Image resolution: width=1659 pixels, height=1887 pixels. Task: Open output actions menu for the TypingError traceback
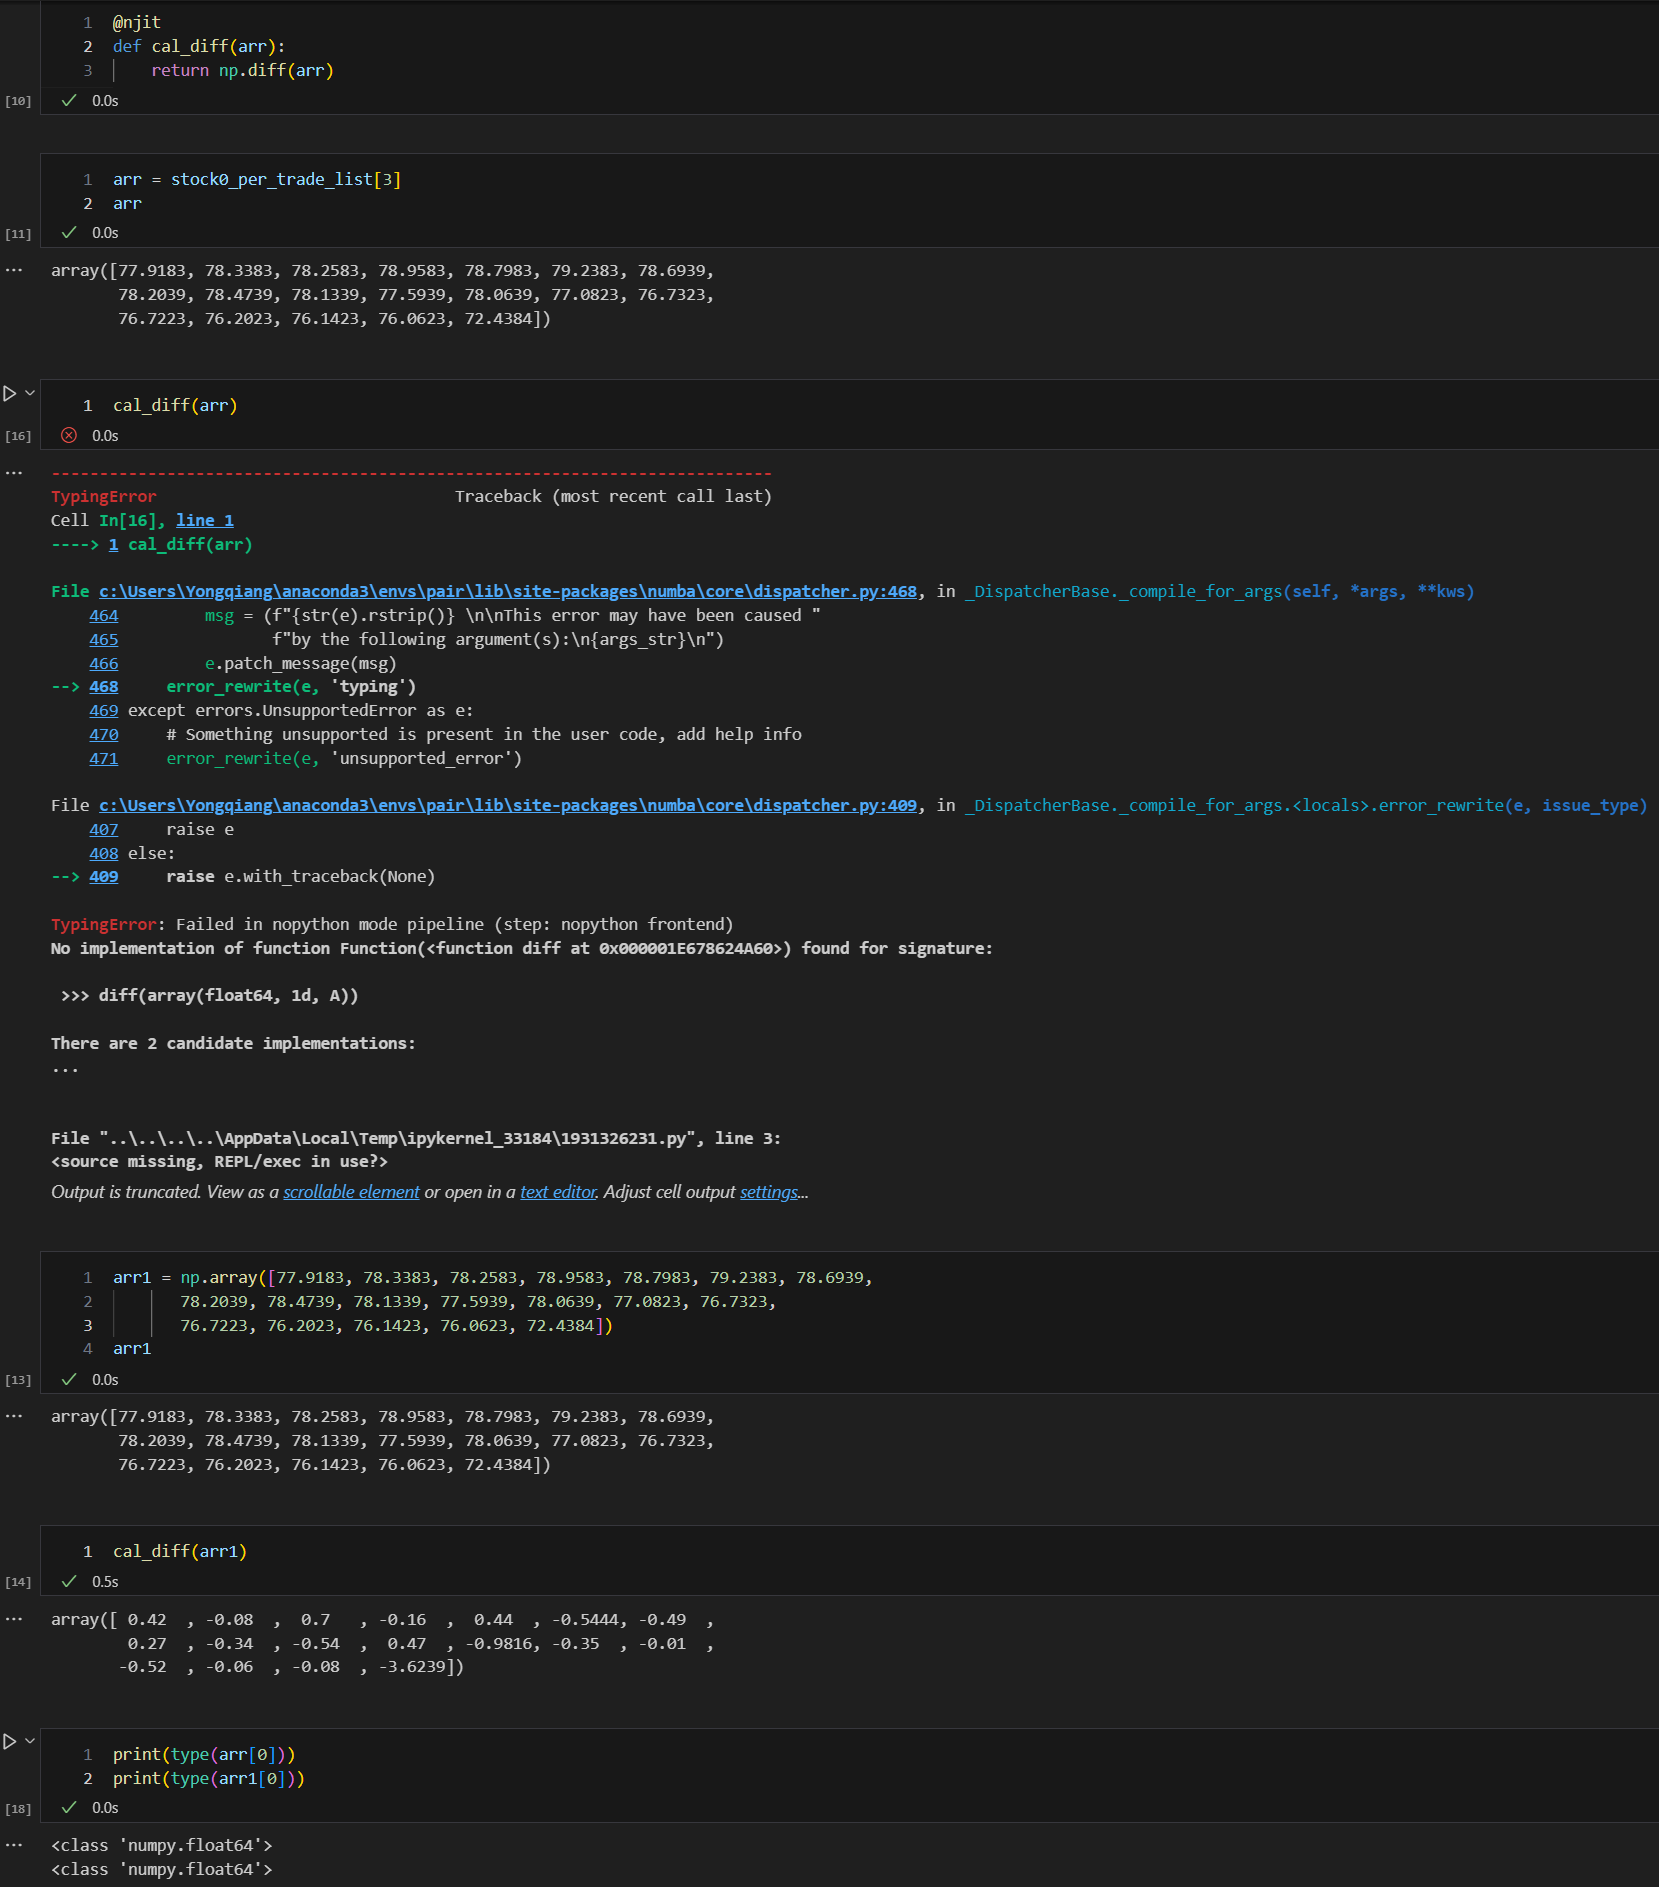coord(14,472)
